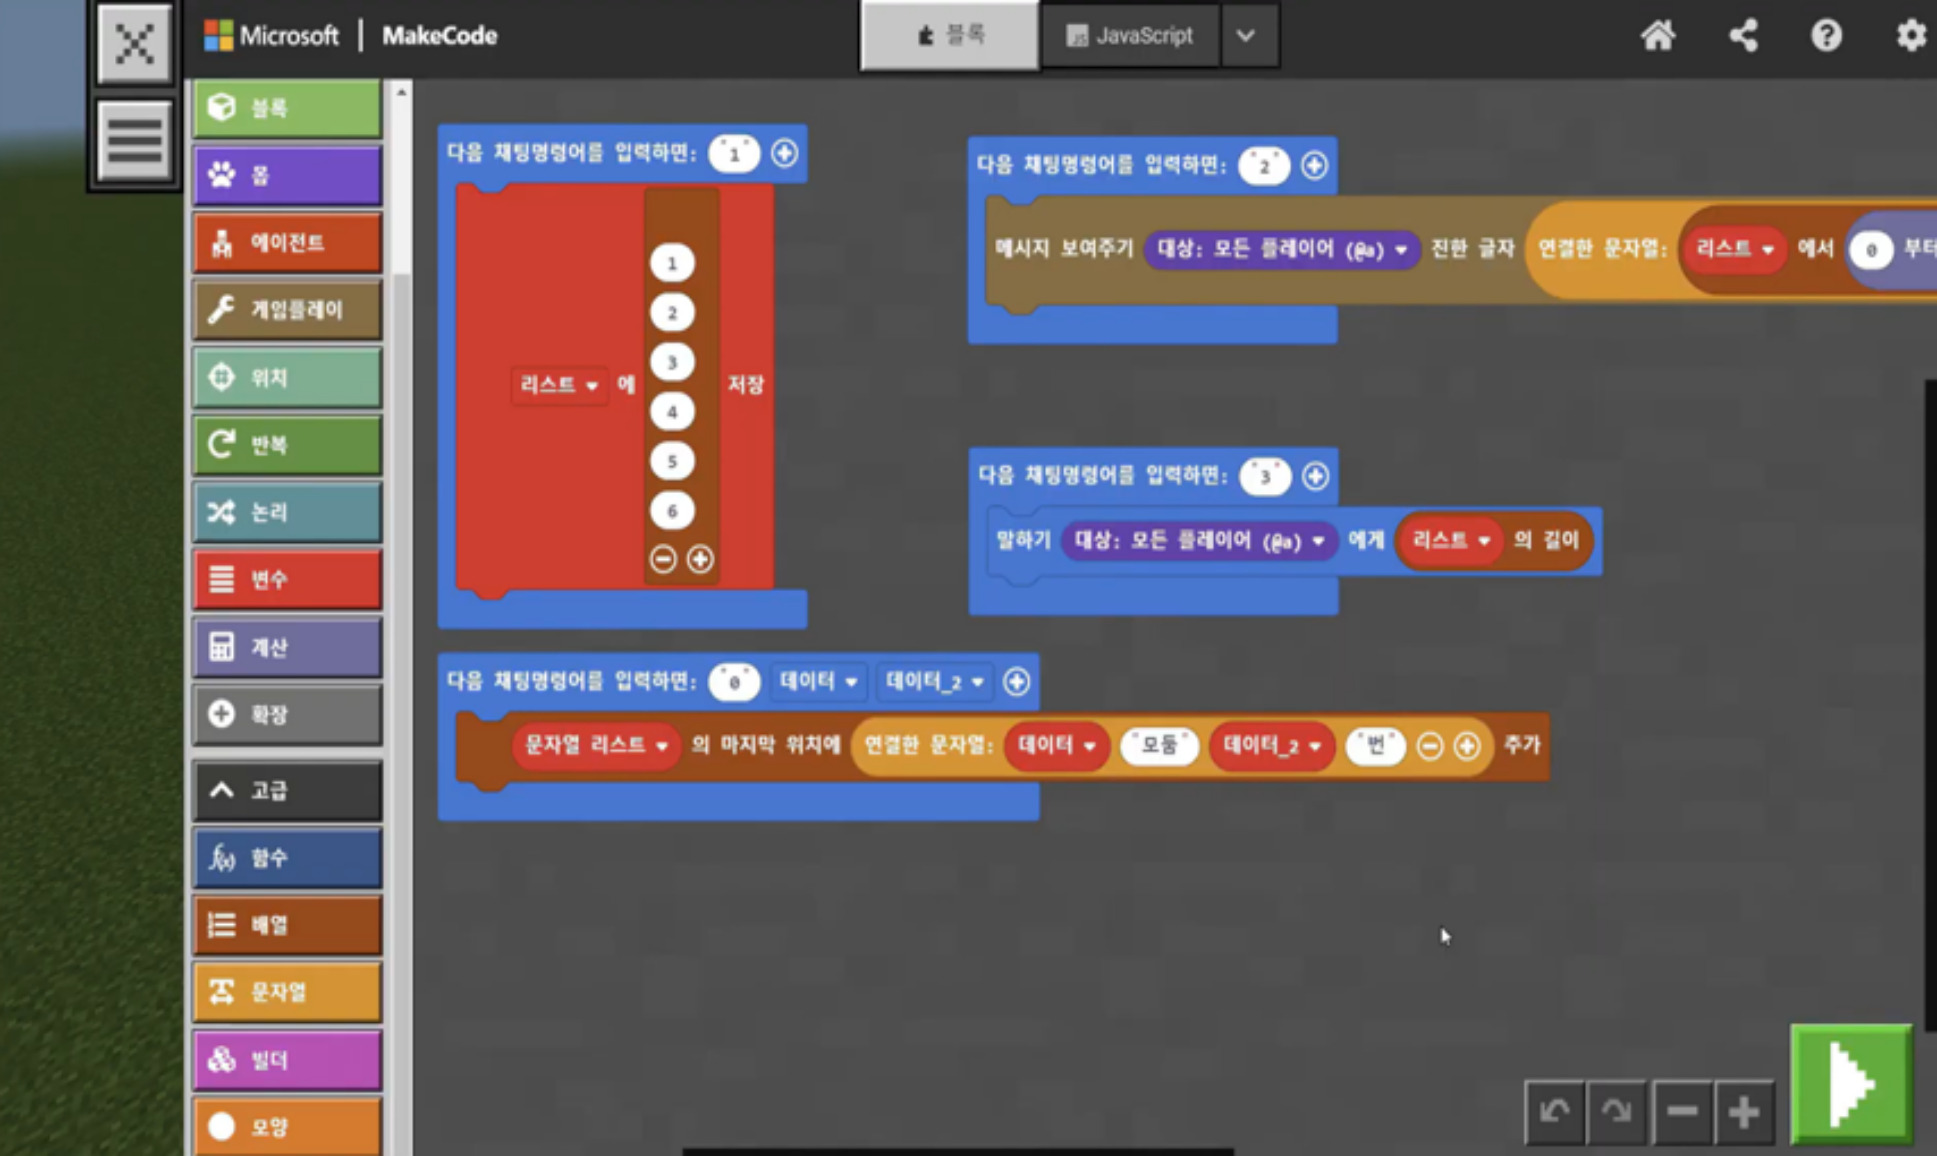Screen dimensions: 1937x1156
Task: Open the Settings gear menu
Action: pos(1910,36)
